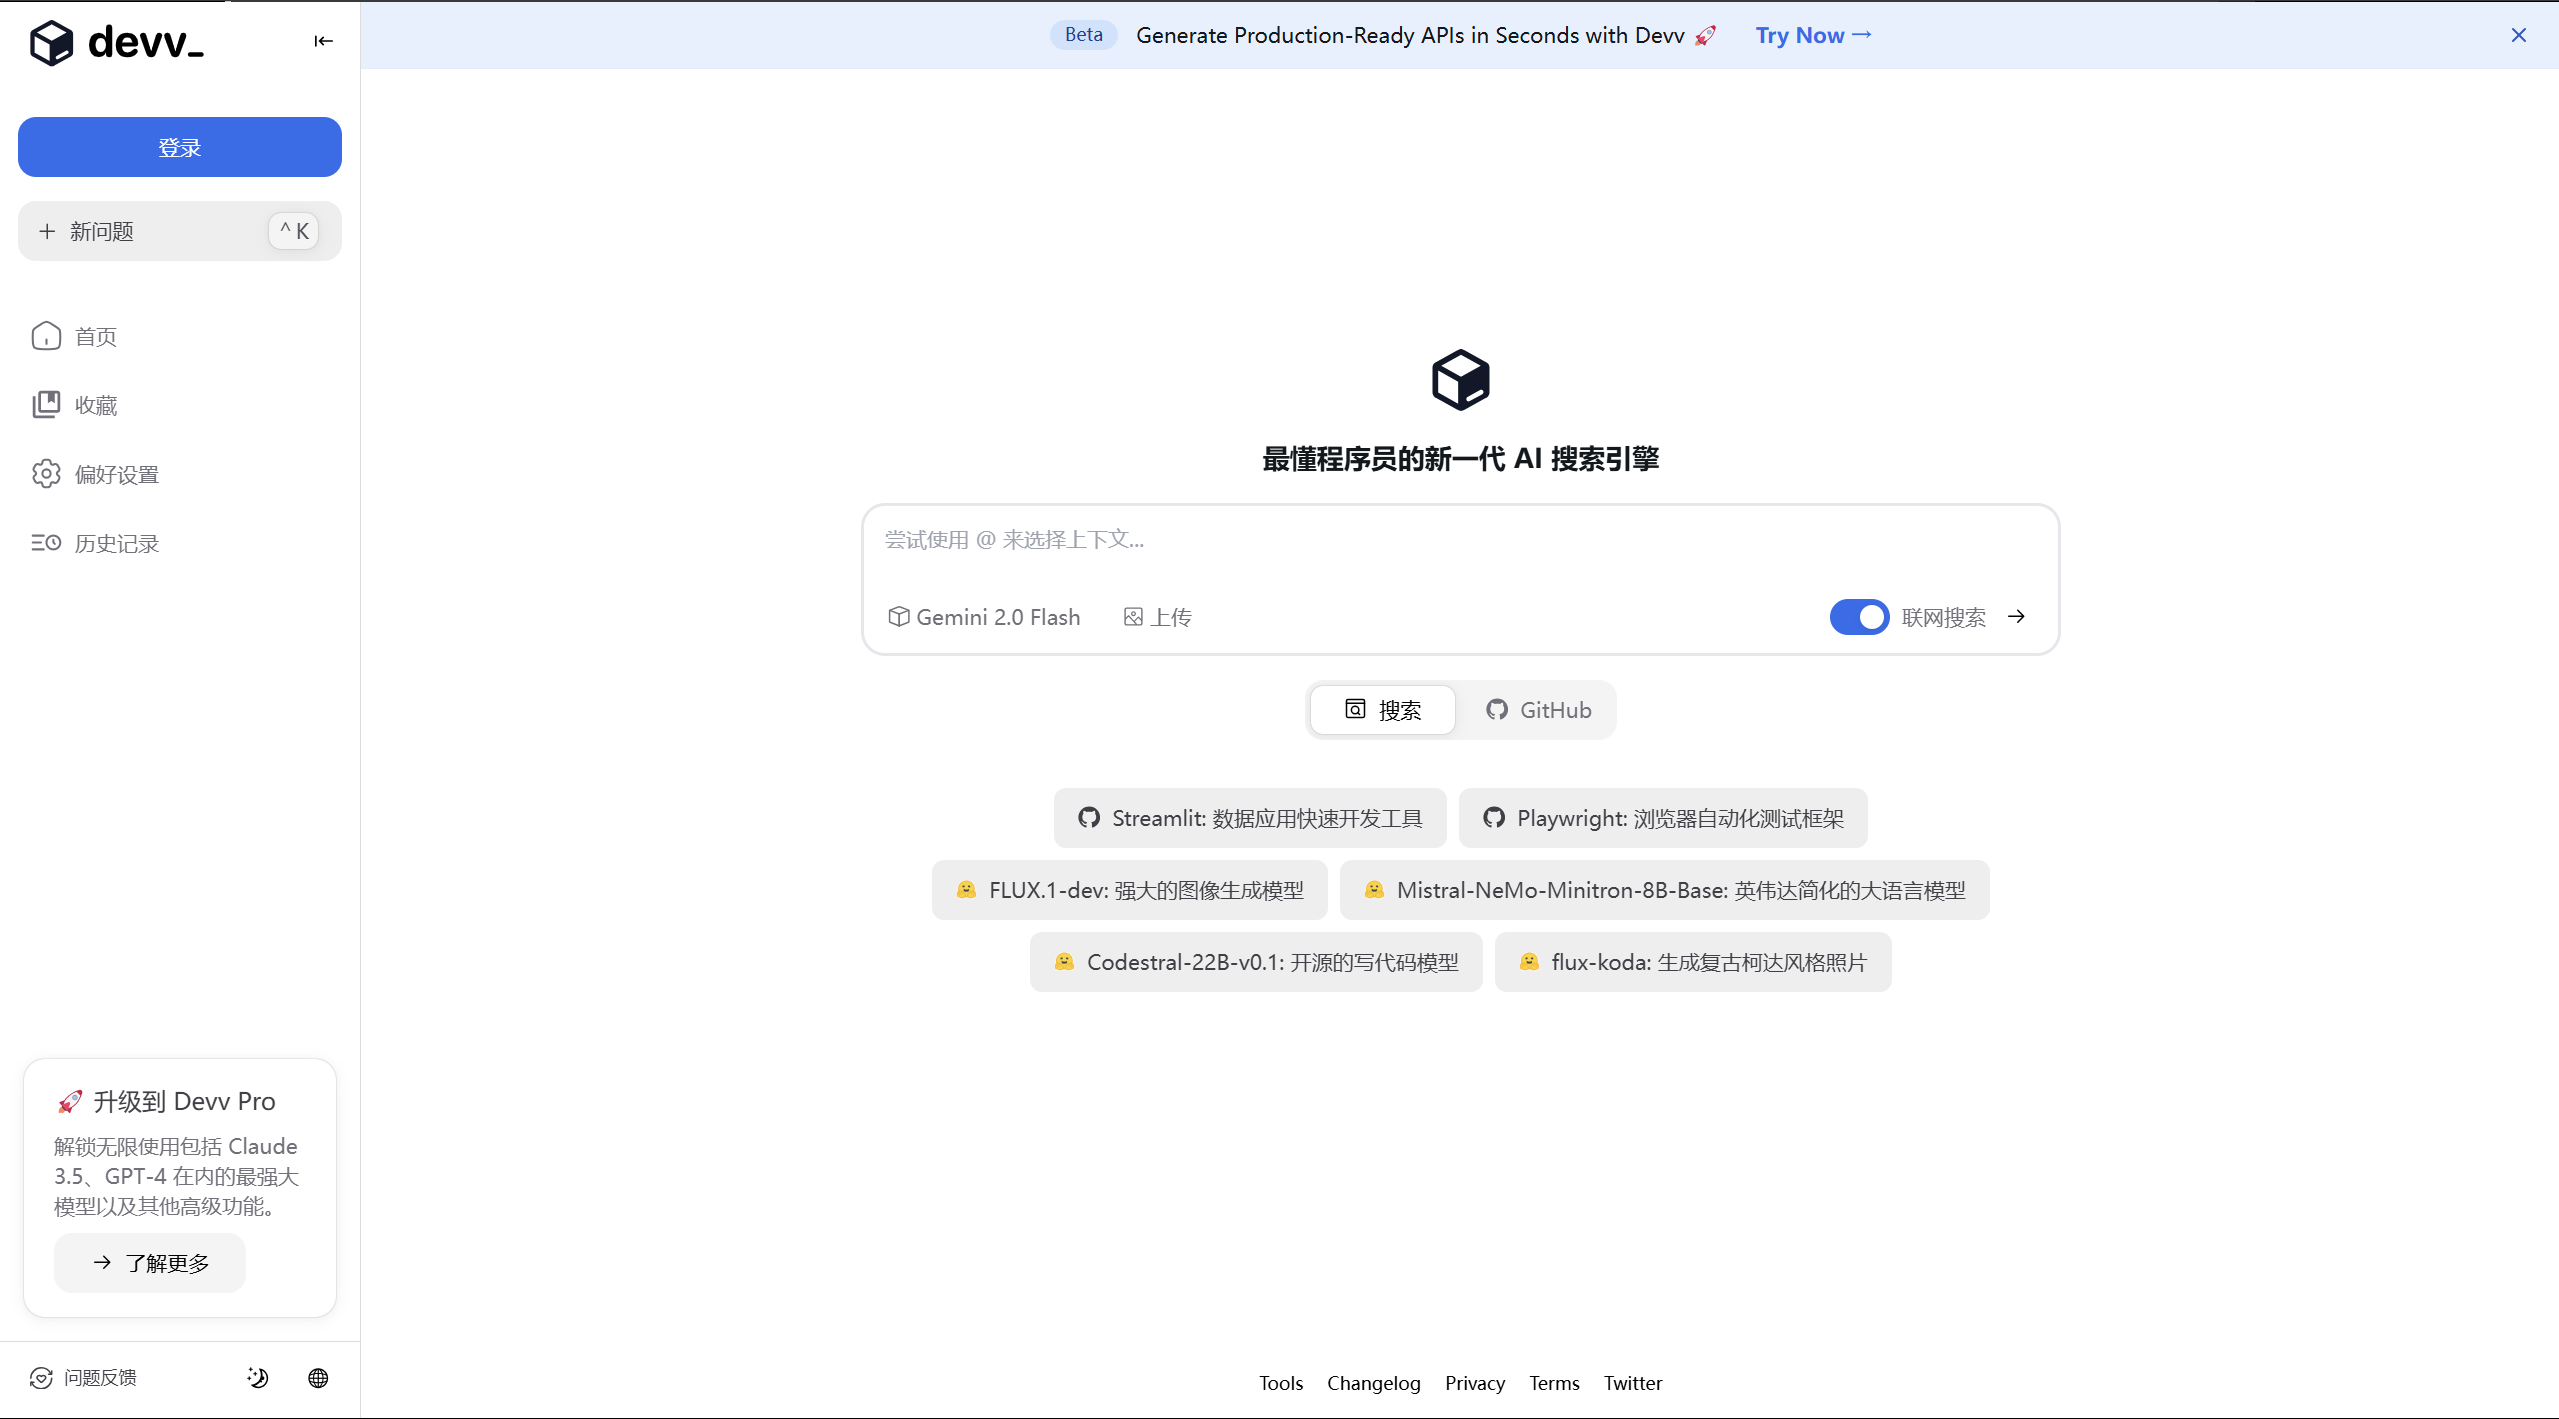Image resolution: width=2559 pixels, height=1419 pixels.
Task: Open 问题反馈 feedback
Action: tap(83, 1378)
